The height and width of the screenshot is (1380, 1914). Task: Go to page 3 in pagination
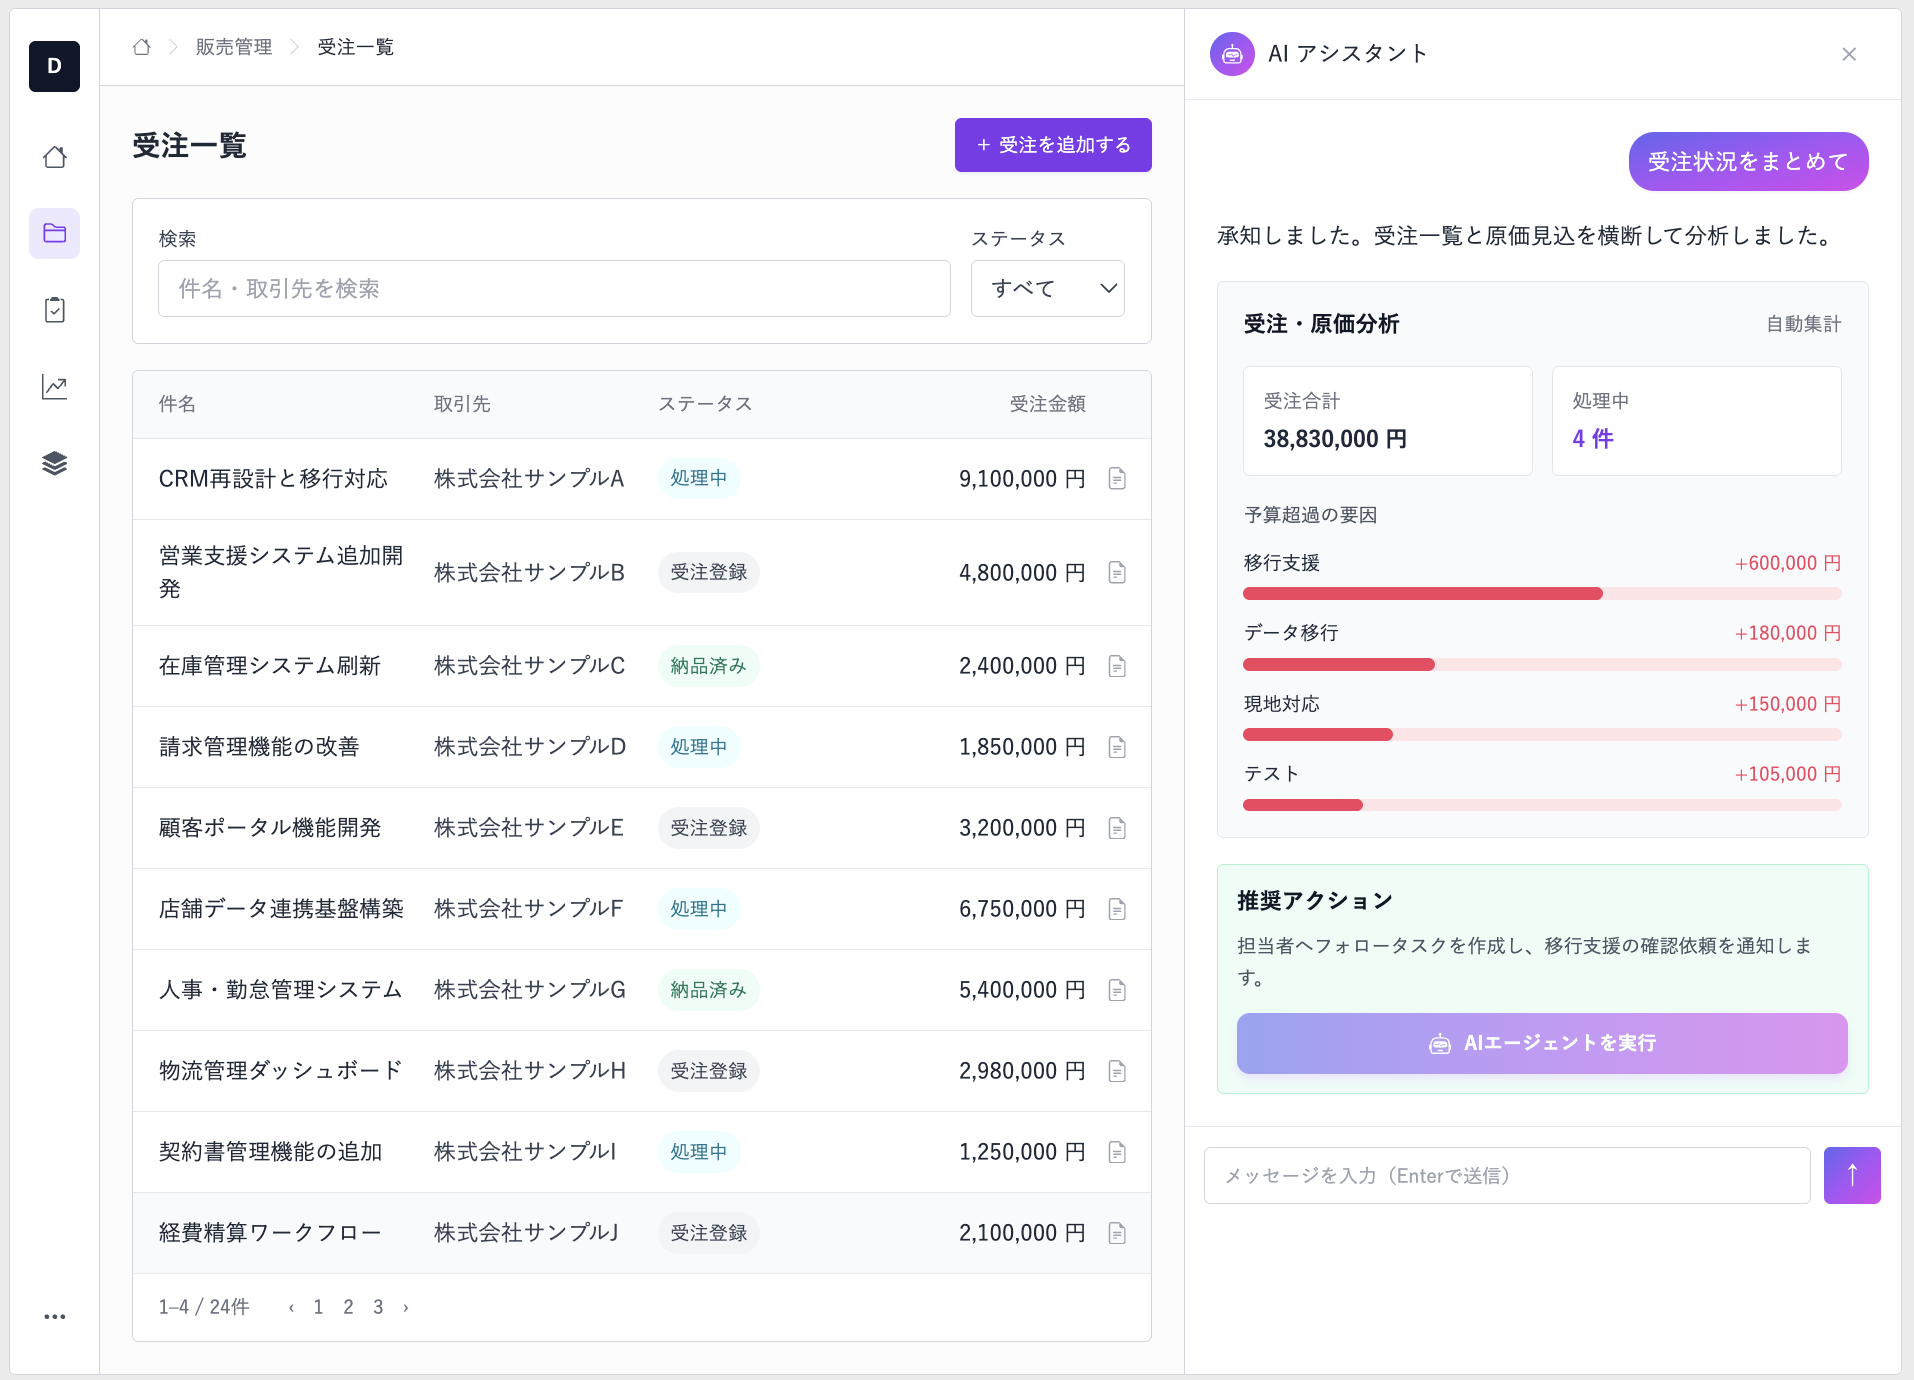tap(378, 1307)
